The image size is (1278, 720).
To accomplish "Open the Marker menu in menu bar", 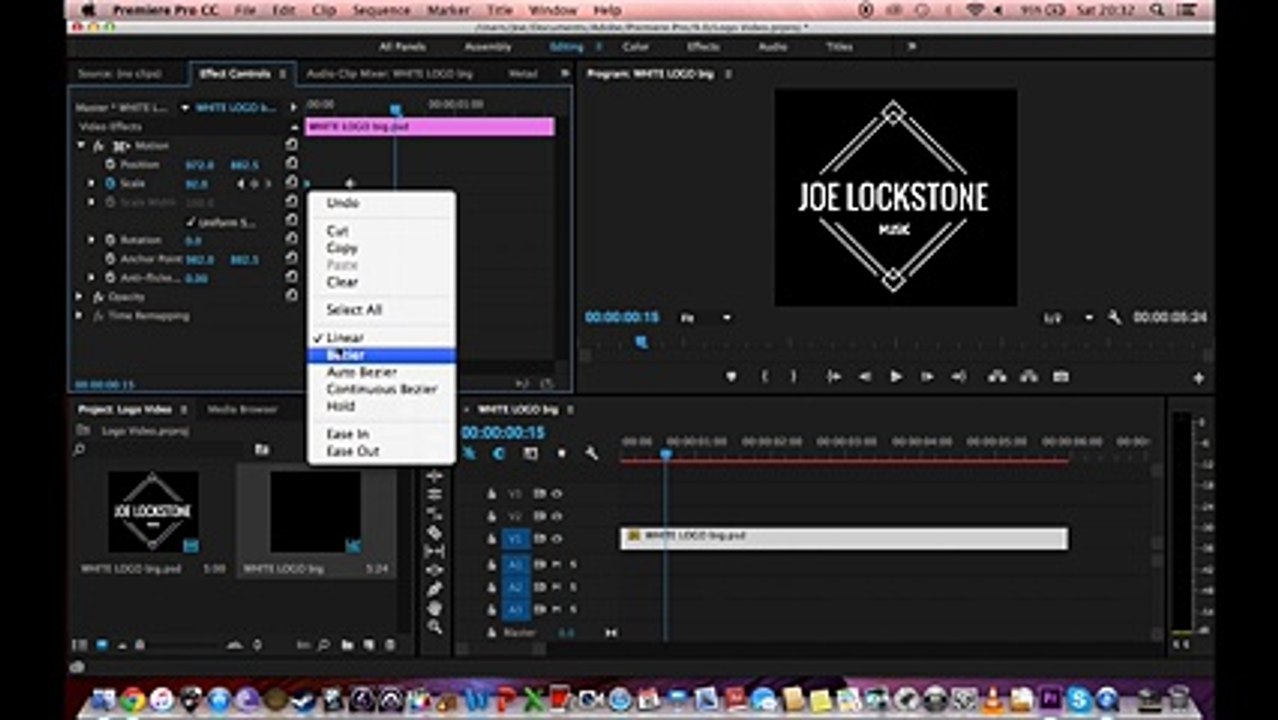I will coord(450,10).
